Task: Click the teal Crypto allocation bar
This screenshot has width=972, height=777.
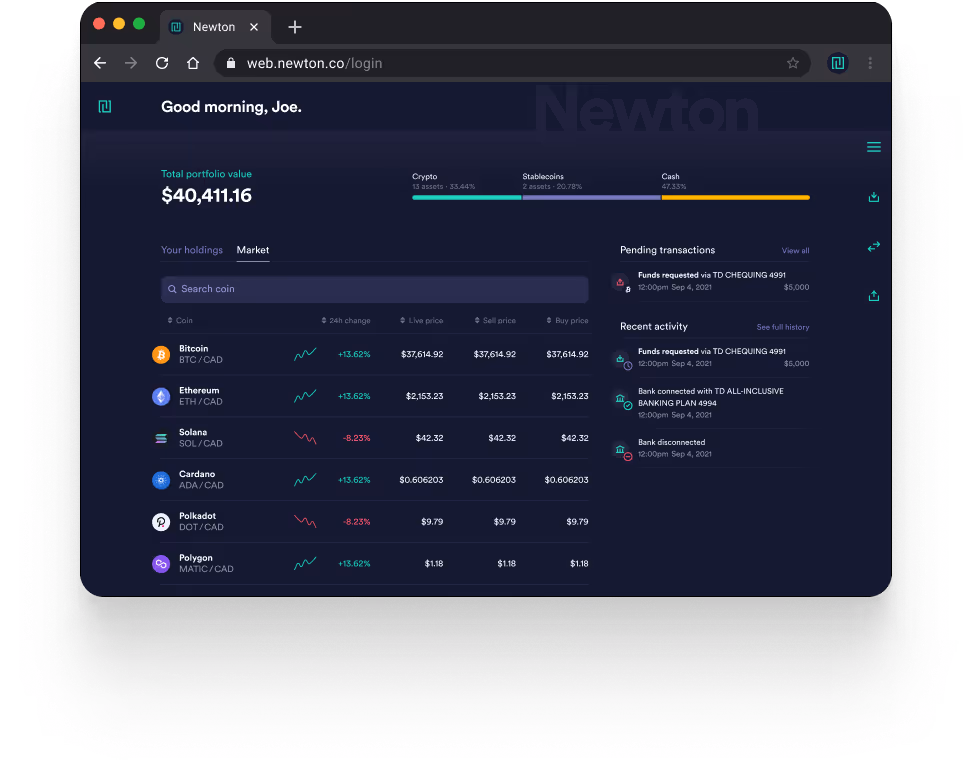Action: tap(467, 198)
